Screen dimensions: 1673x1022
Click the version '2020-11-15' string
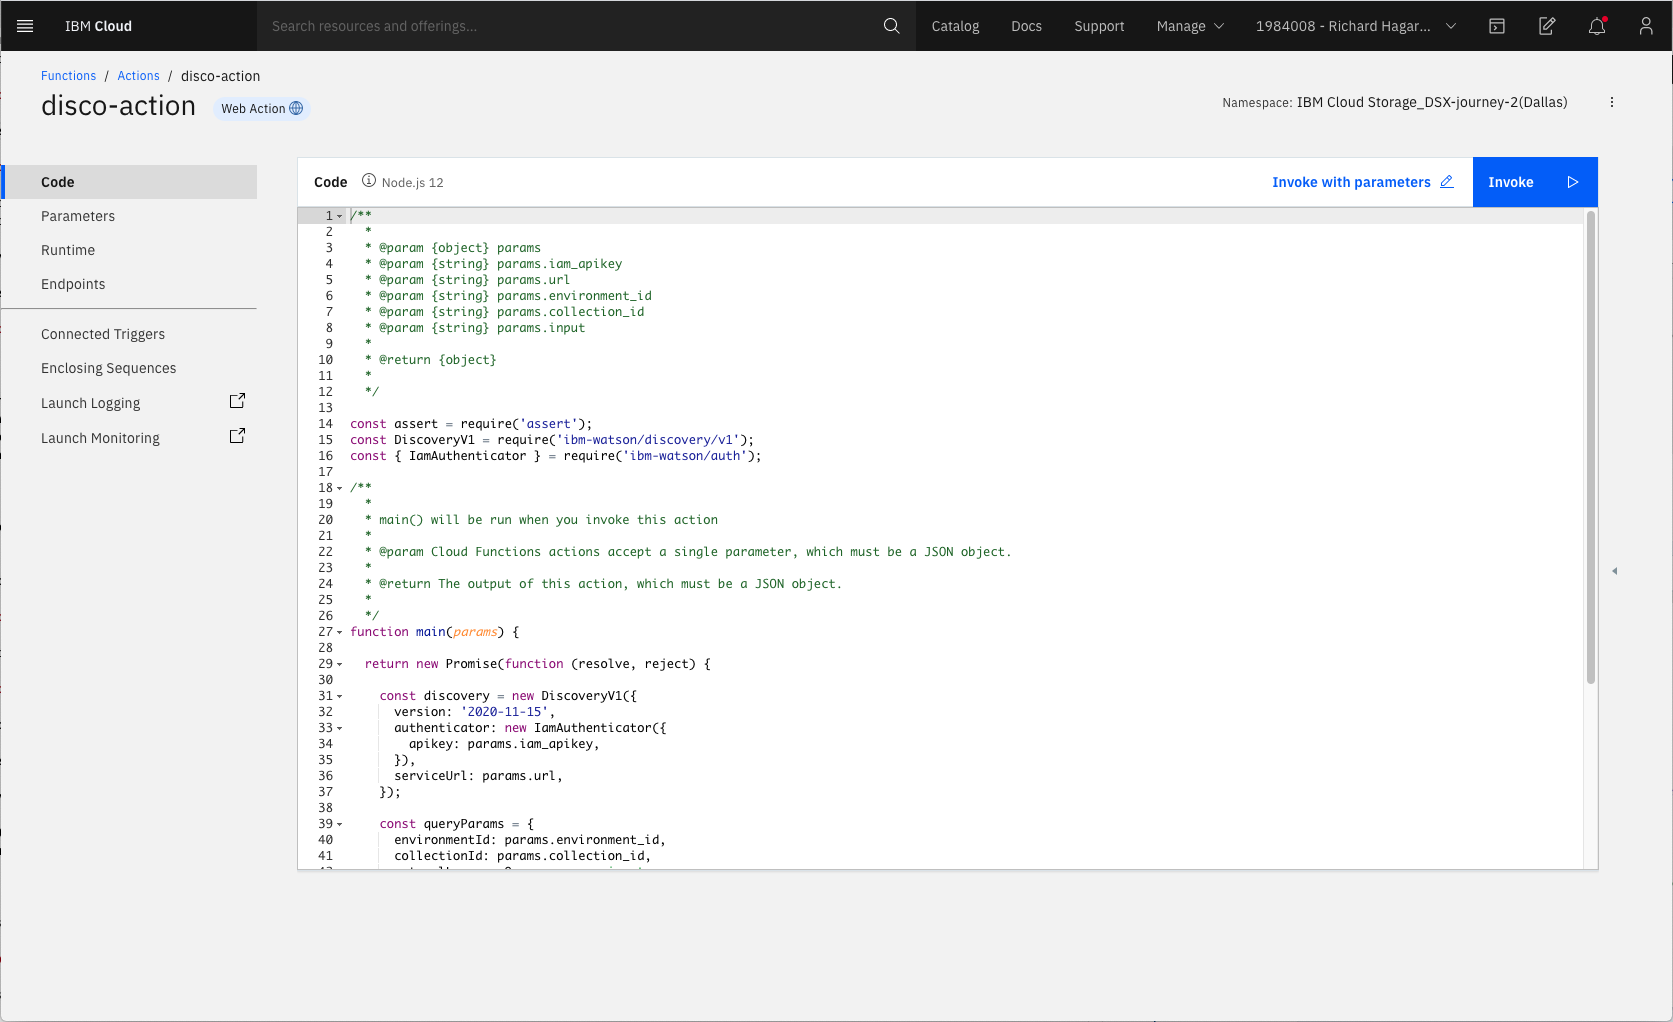point(504,712)
